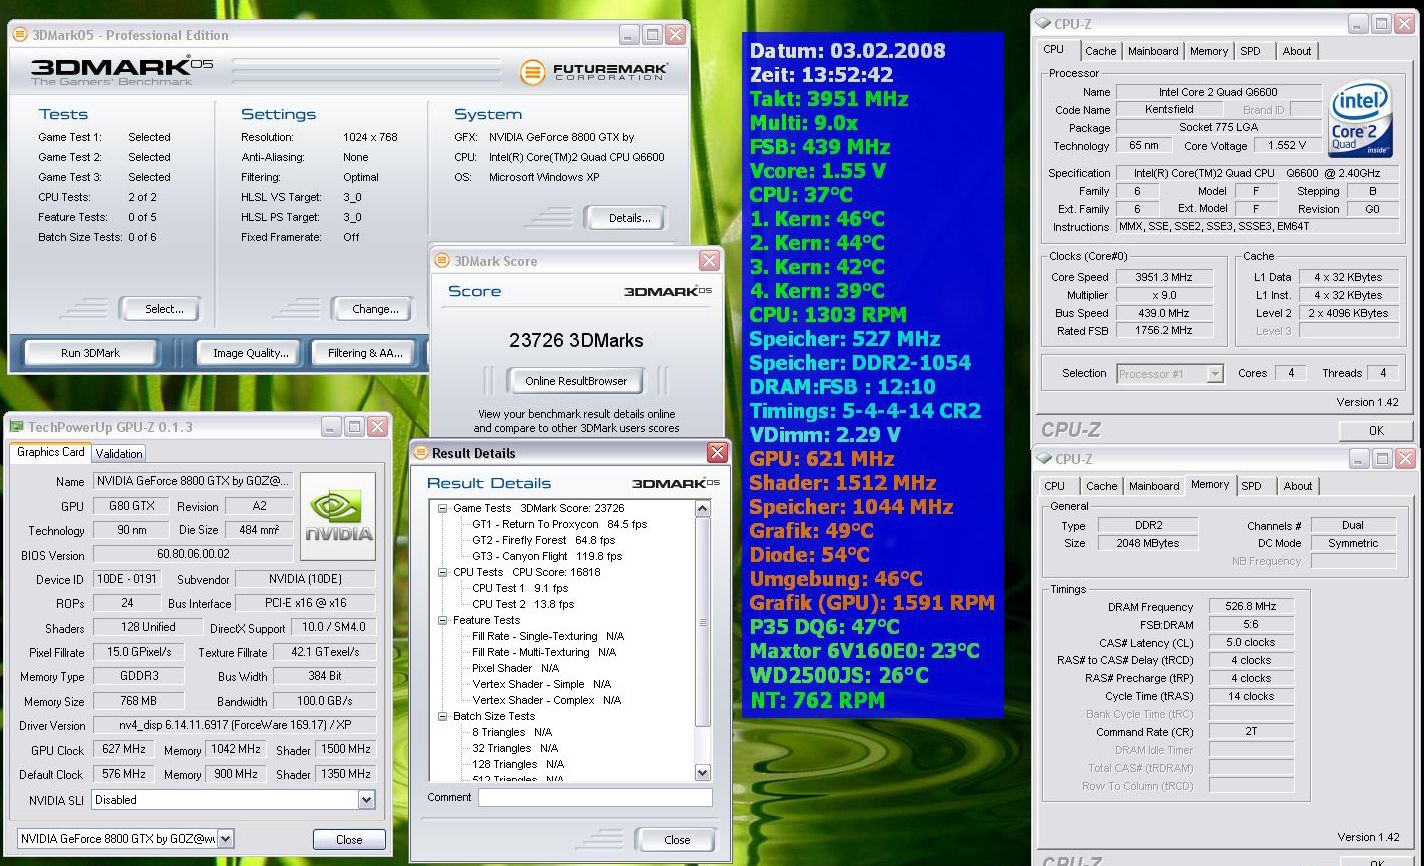Open SPD tab in top CPU-Z
1424x866 pixels.
pyautogui.click(x=1251, y=51)
